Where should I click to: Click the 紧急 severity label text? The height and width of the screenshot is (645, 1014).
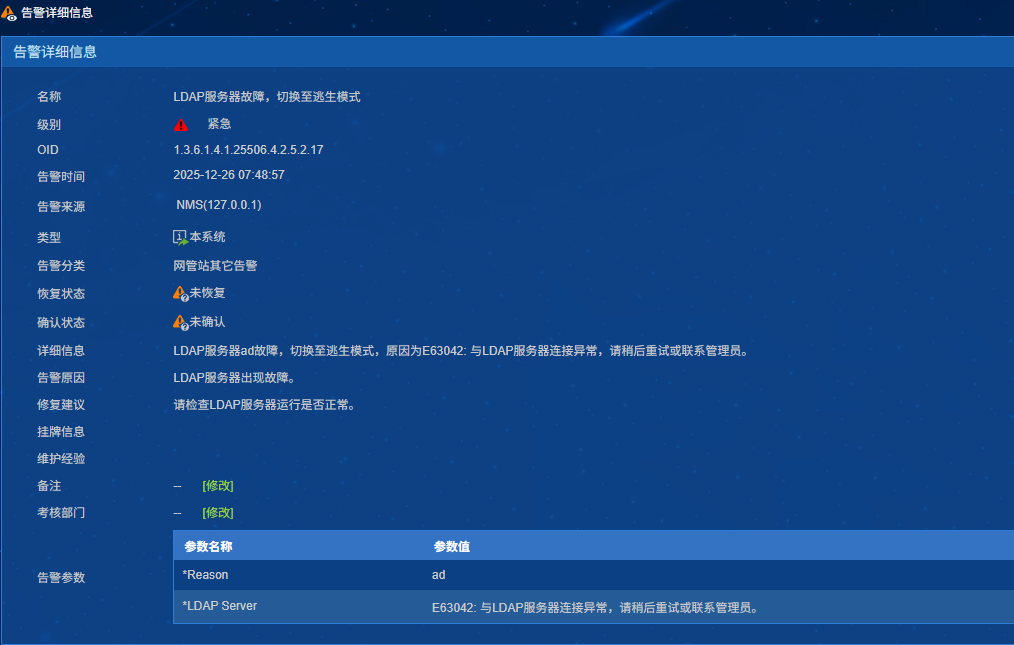219,124
